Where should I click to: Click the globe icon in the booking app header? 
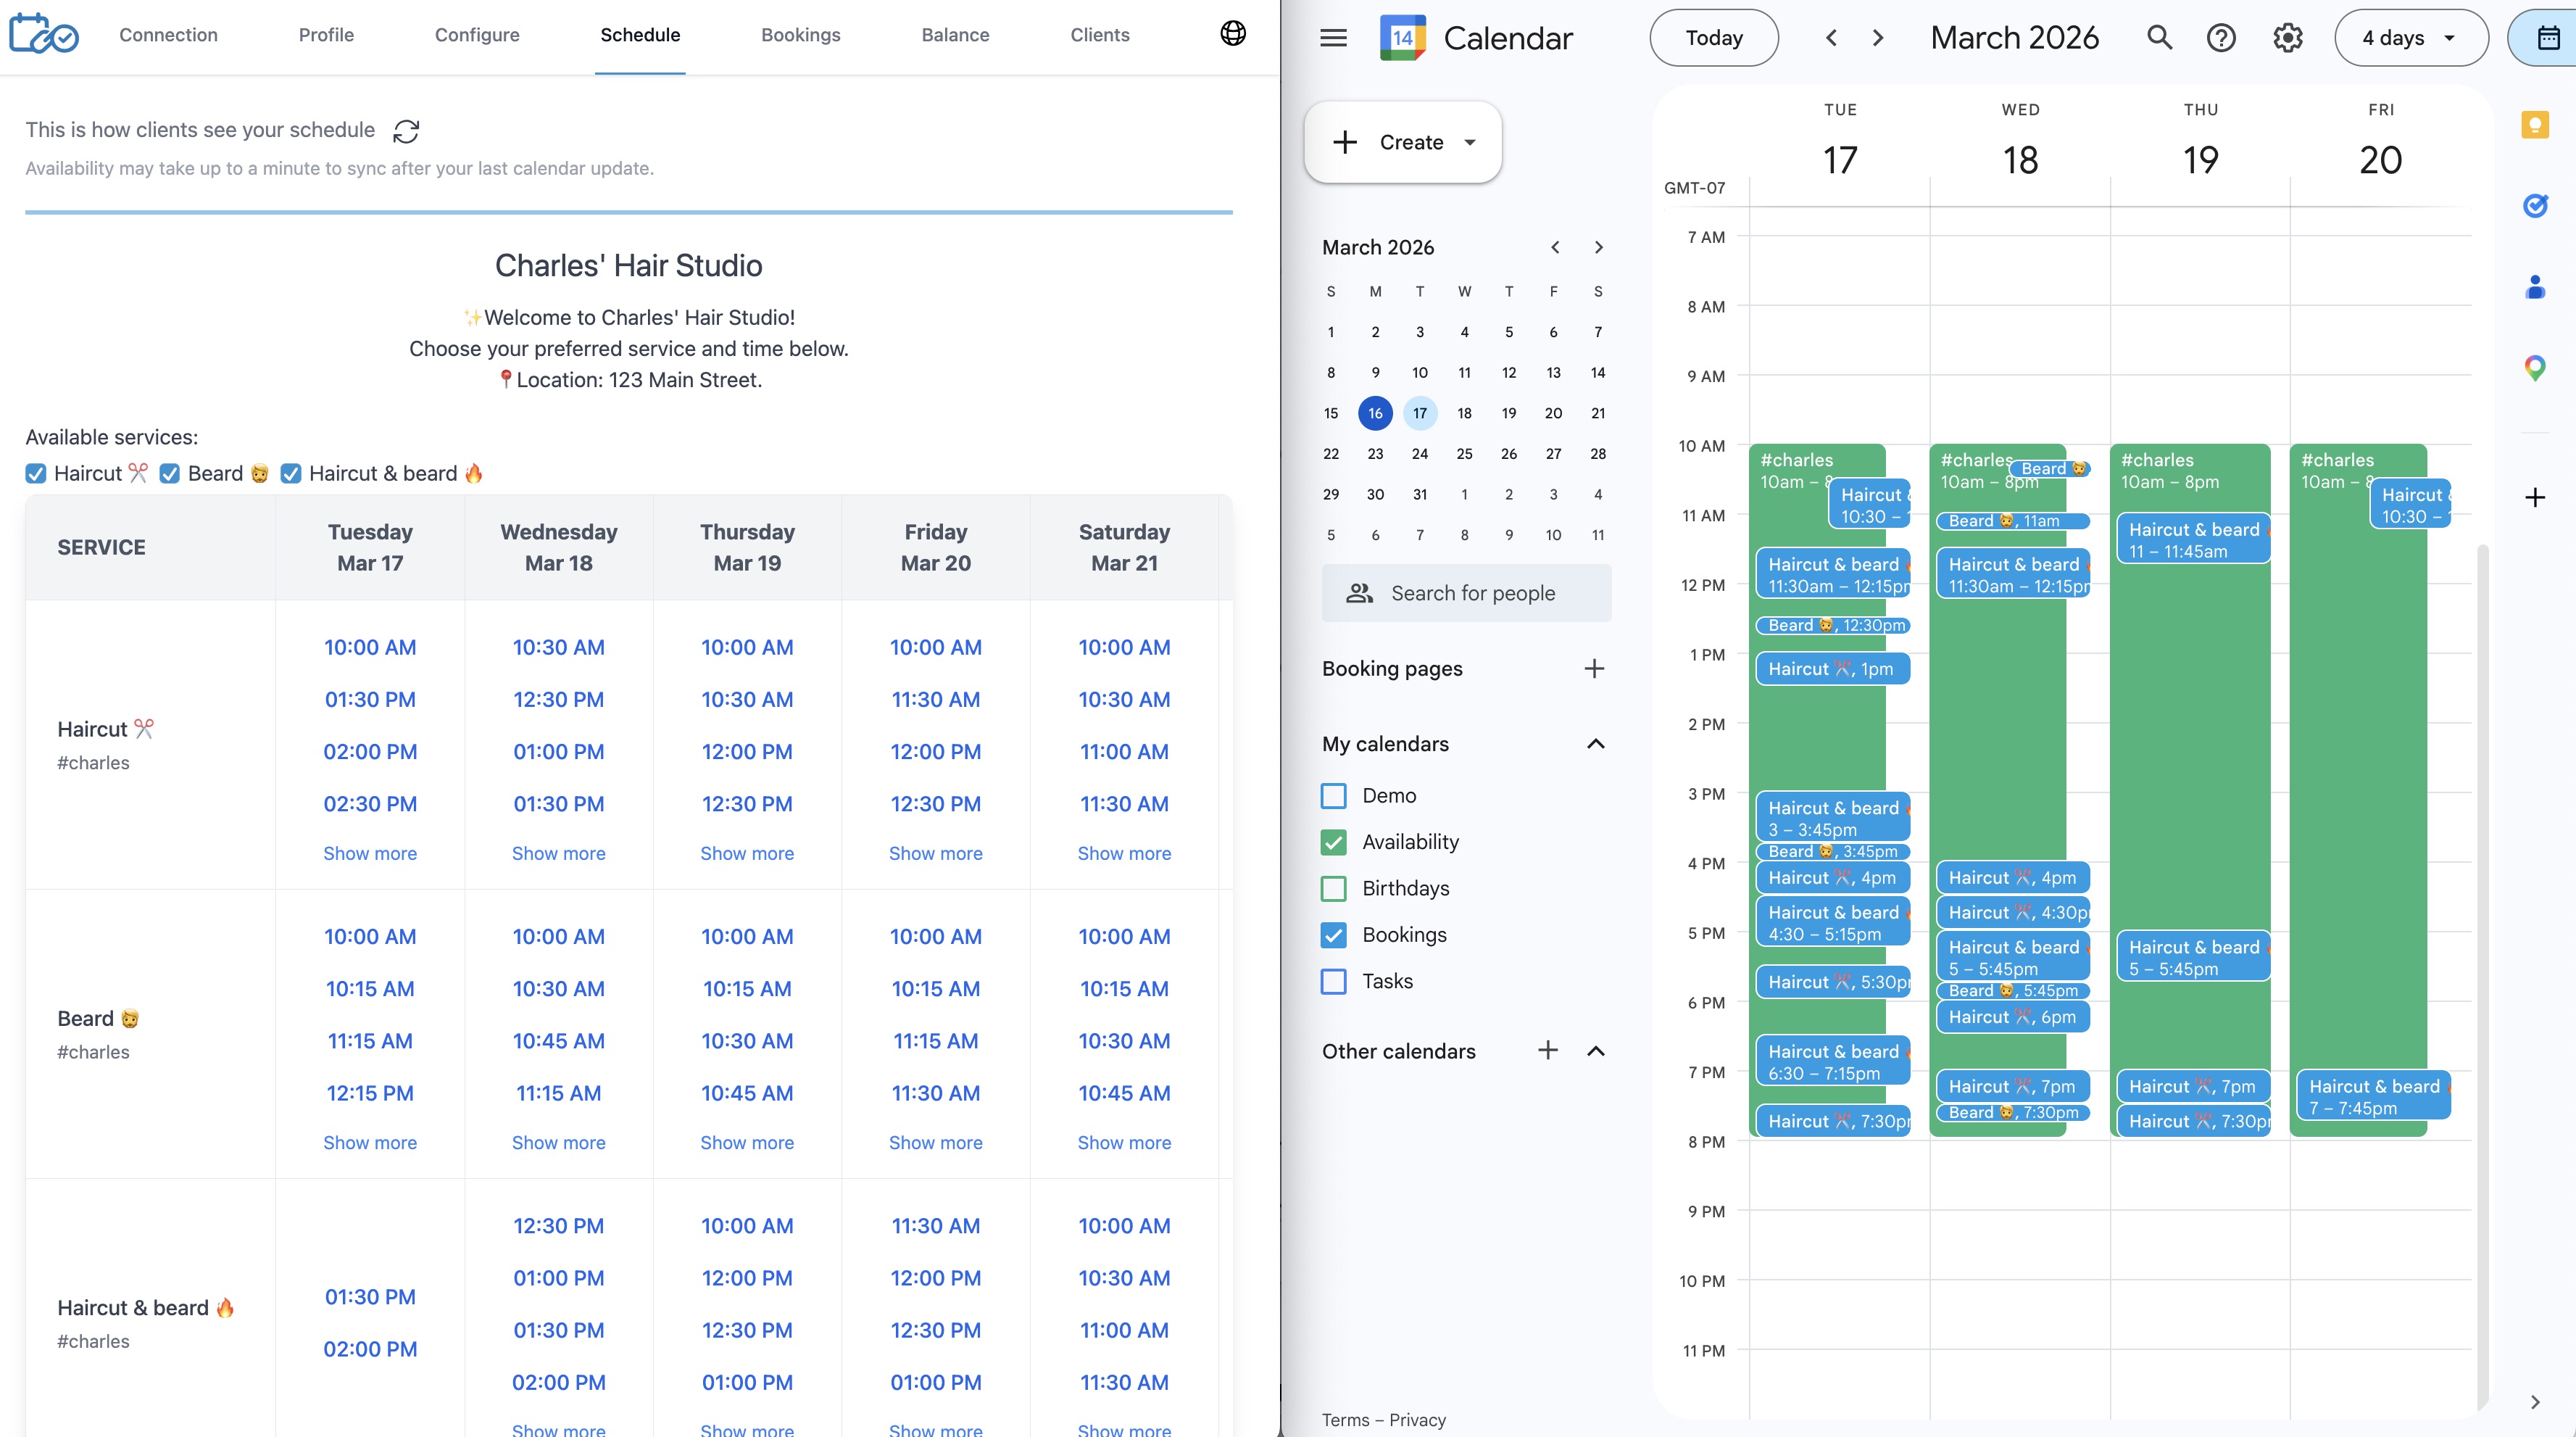[x=1233, y=33]
